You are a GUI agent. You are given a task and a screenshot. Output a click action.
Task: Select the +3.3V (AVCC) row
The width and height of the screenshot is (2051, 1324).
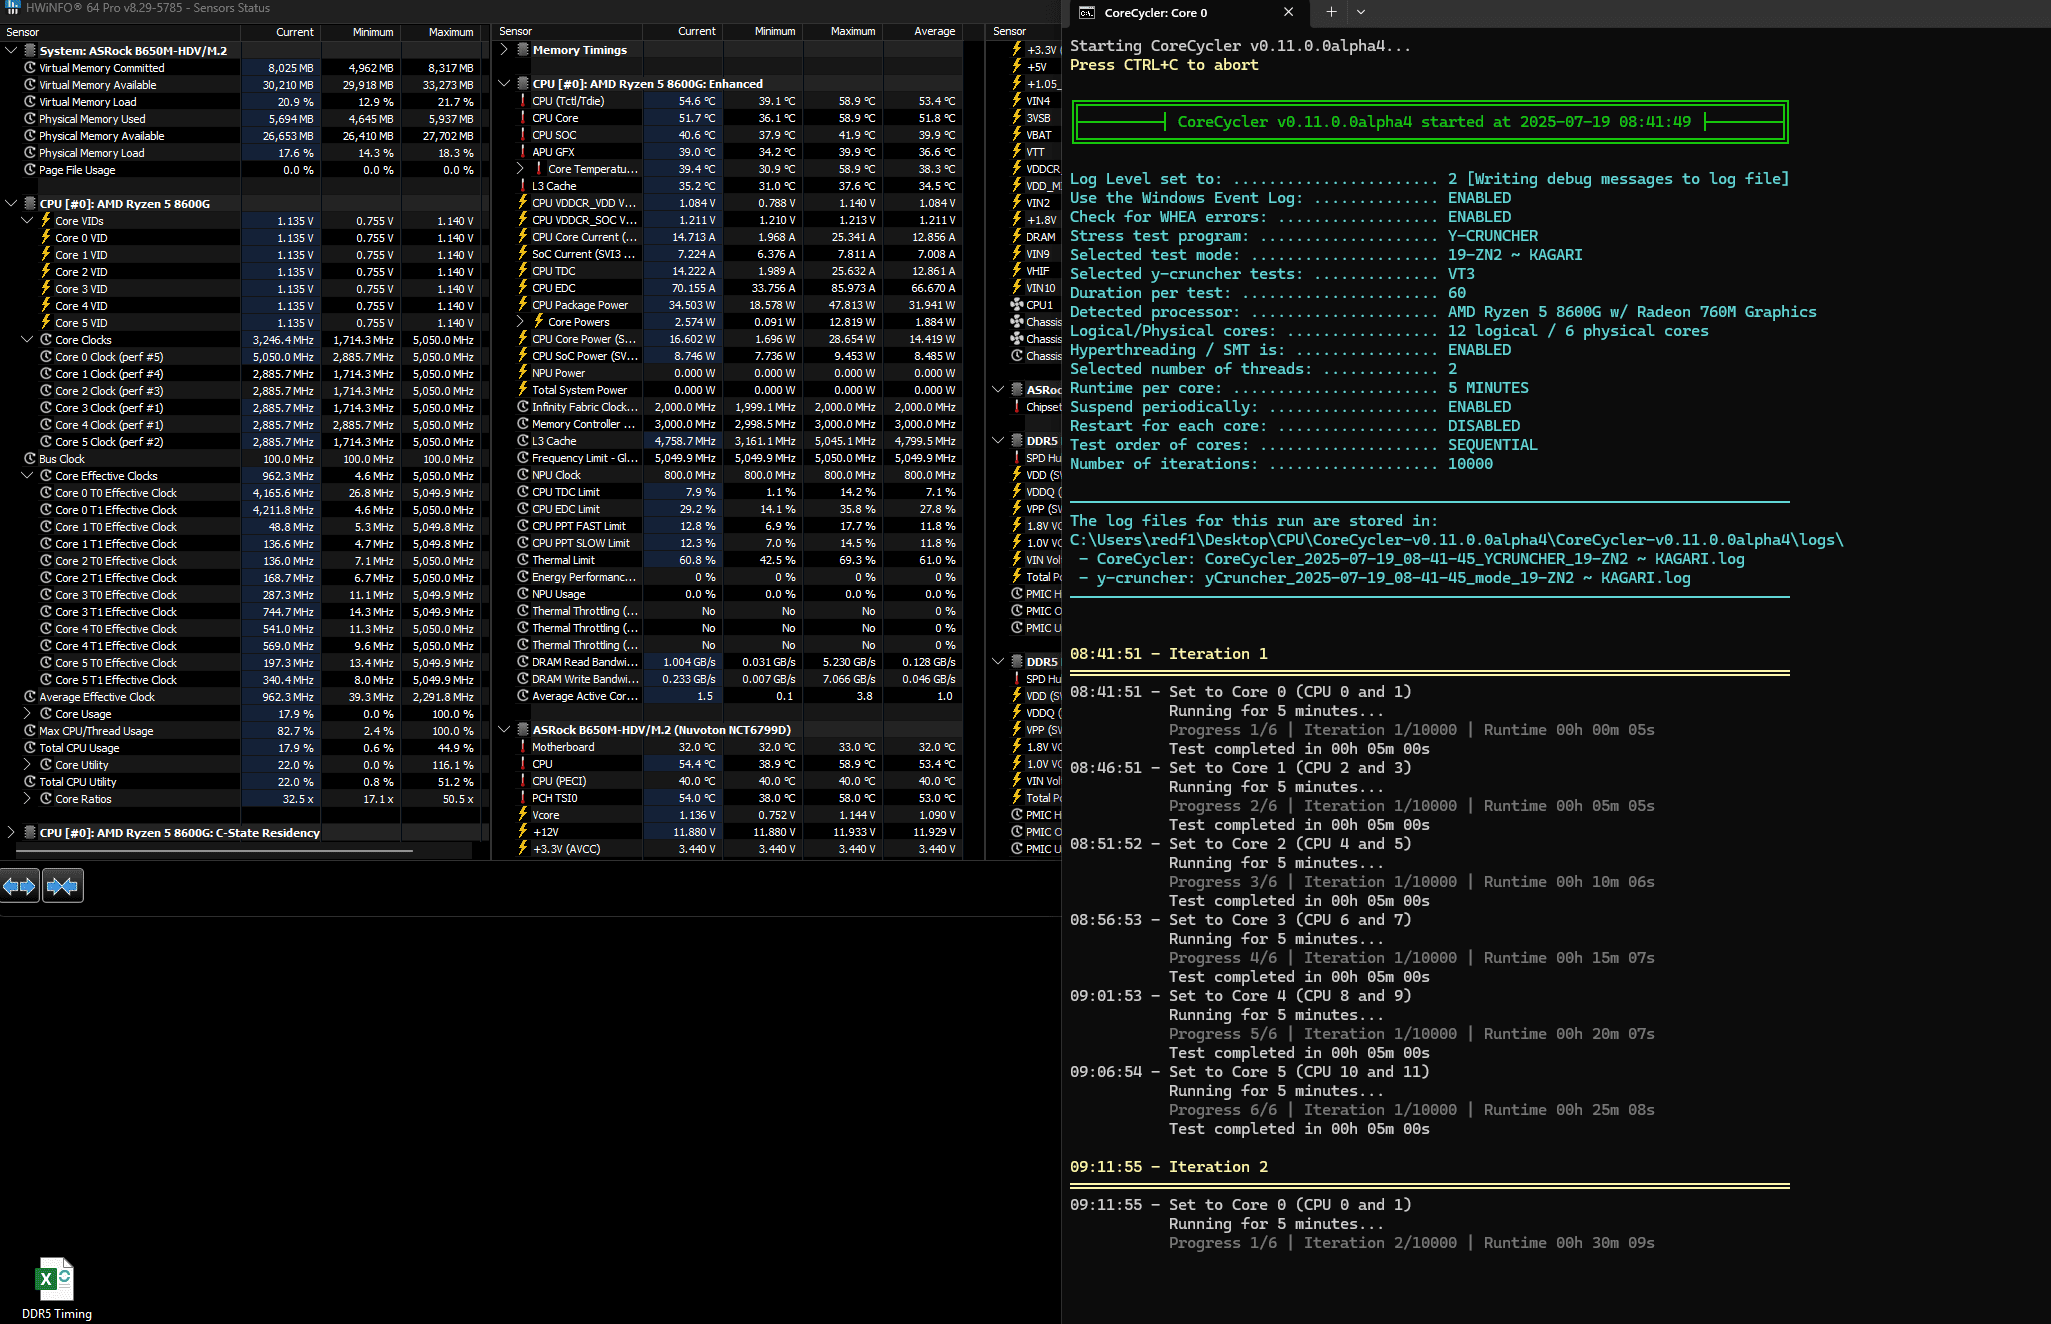(729, 849)
